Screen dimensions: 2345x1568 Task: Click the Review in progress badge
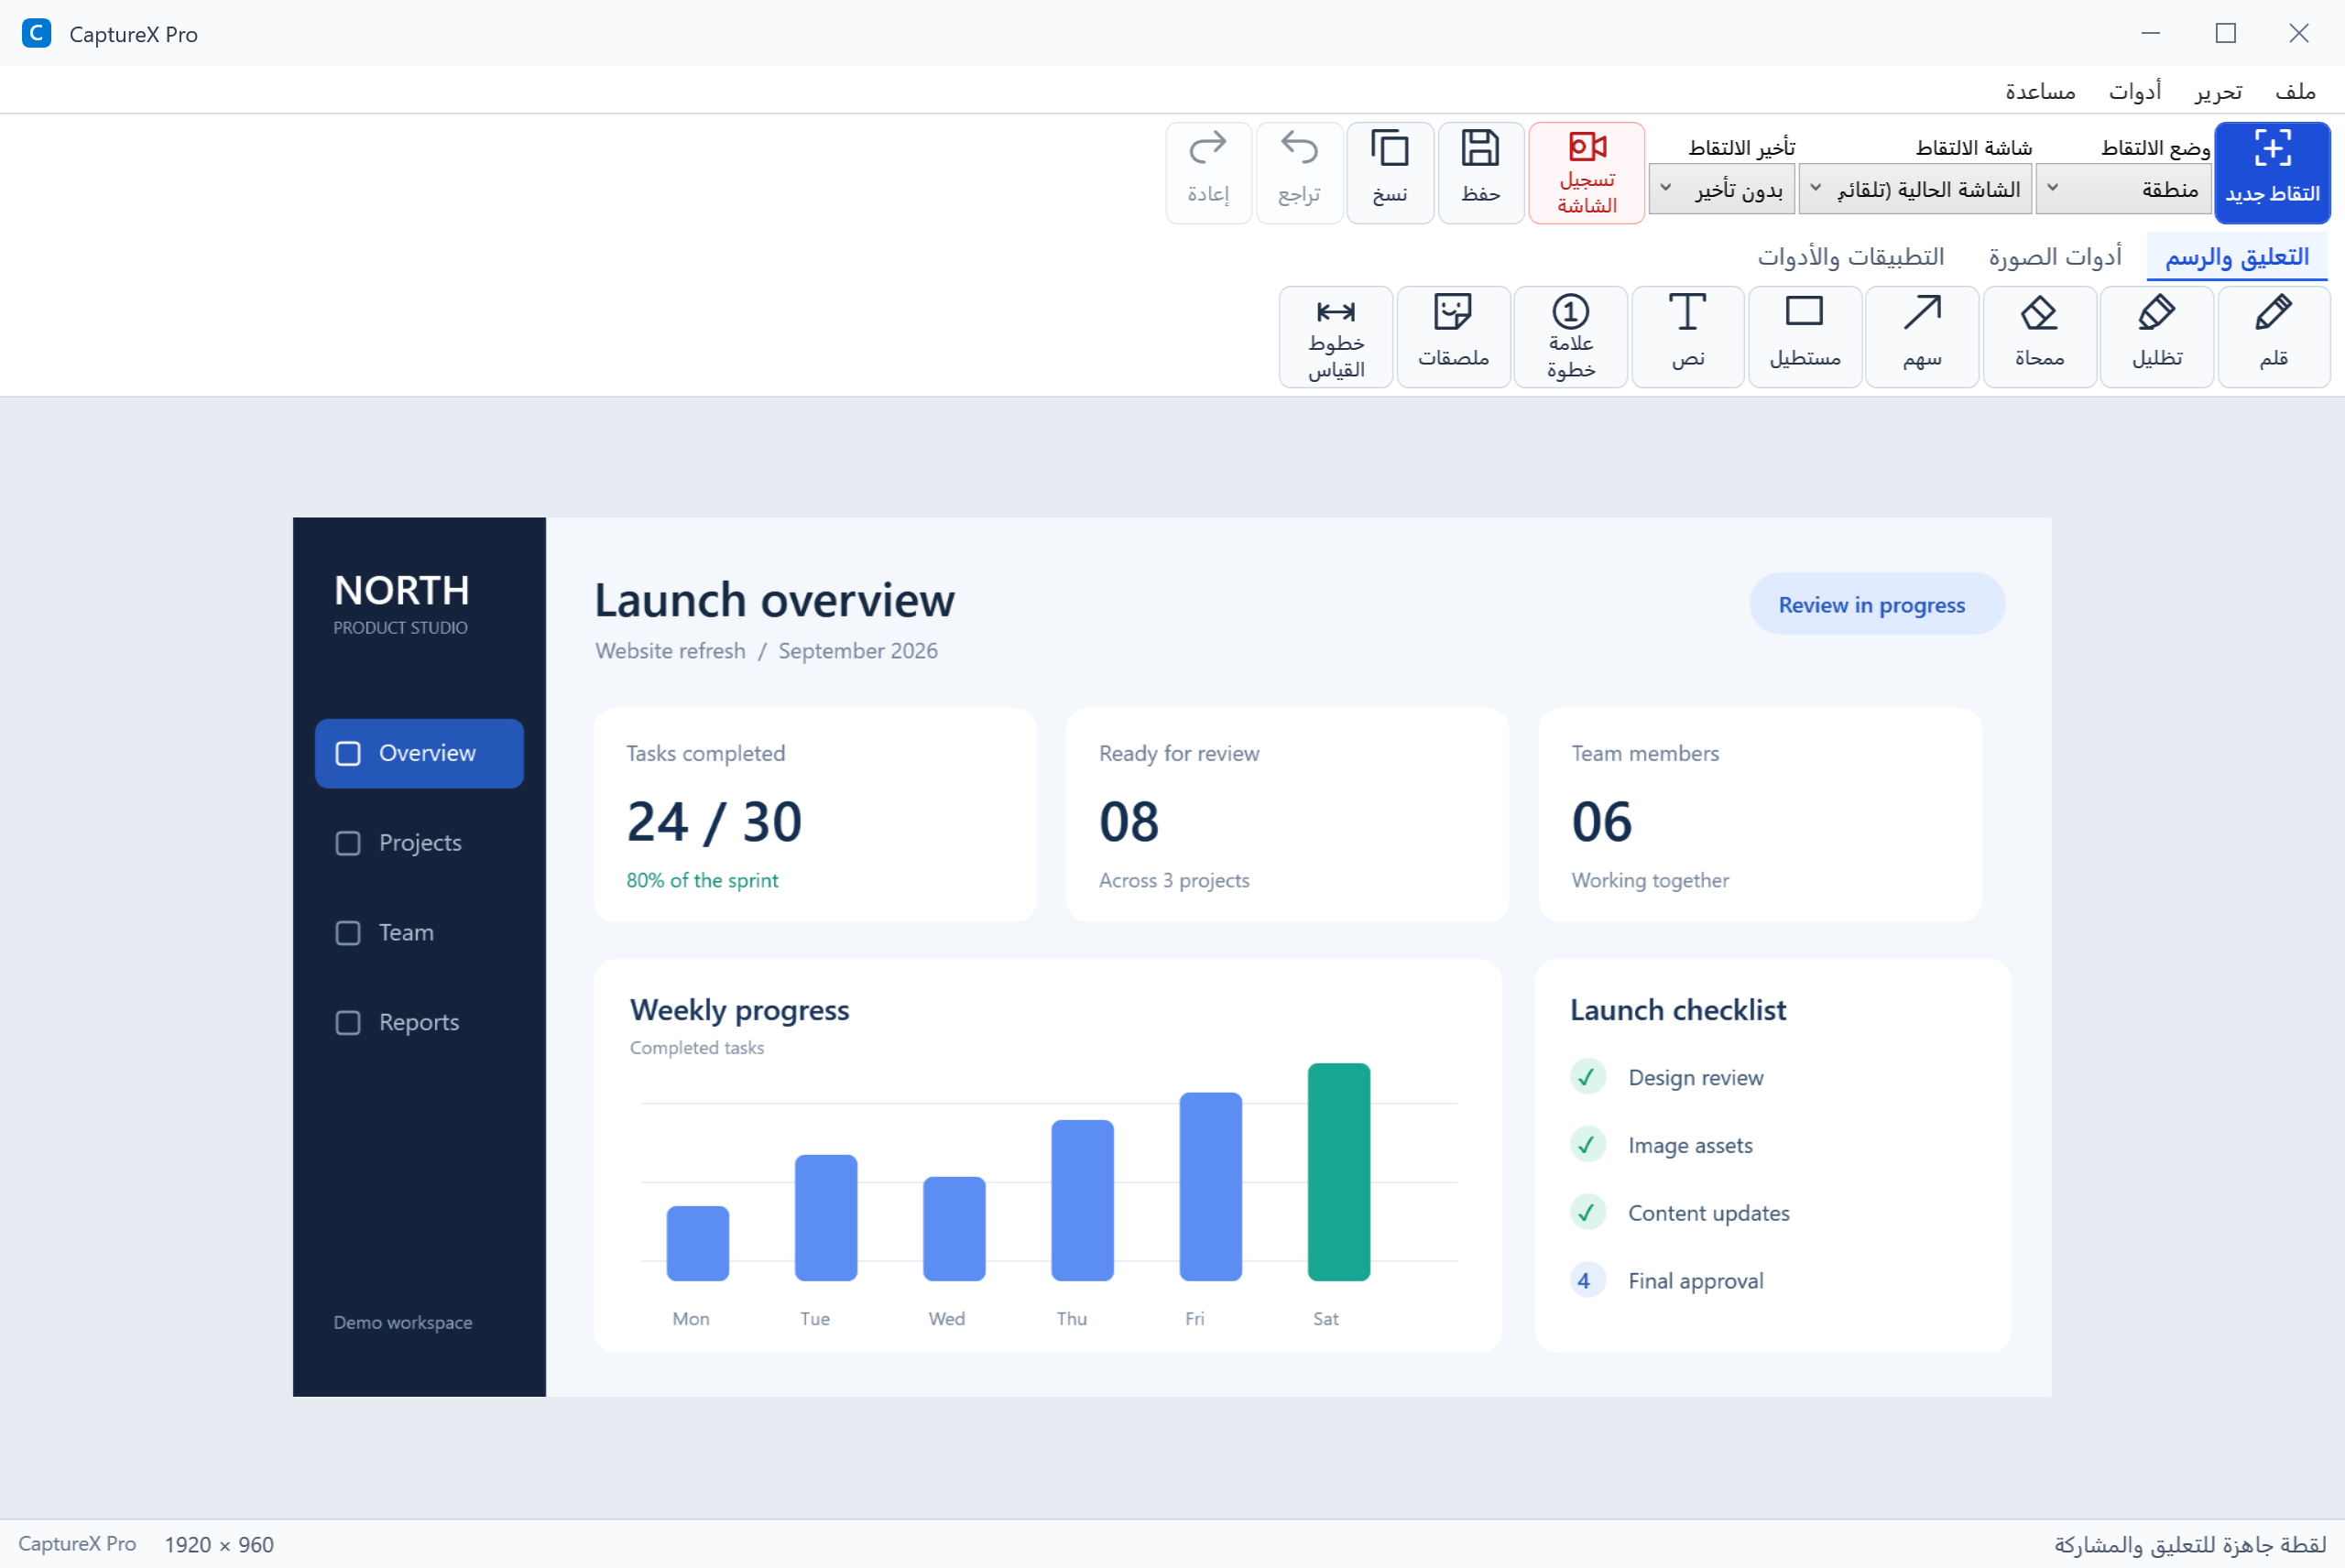(1876, 604)
